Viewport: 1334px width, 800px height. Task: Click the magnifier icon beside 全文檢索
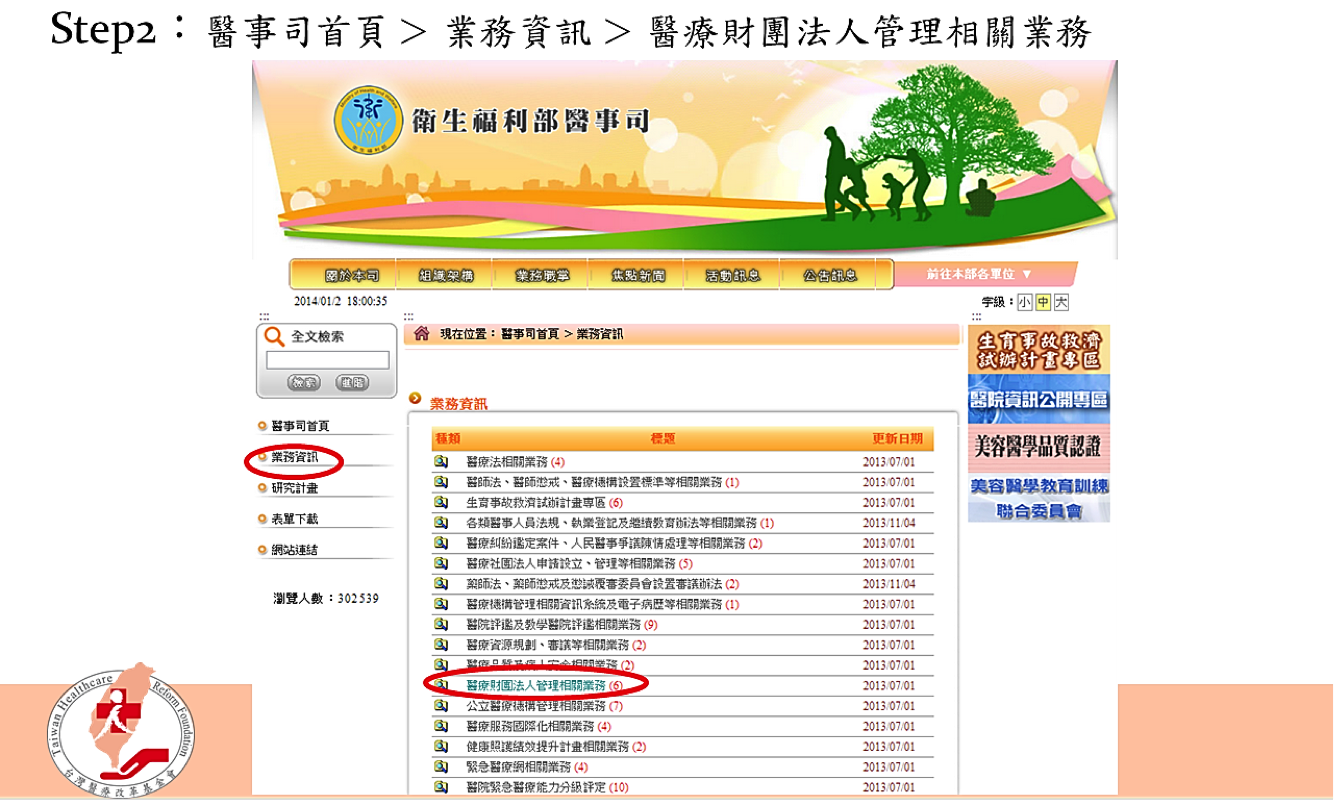tap(275, 337)
